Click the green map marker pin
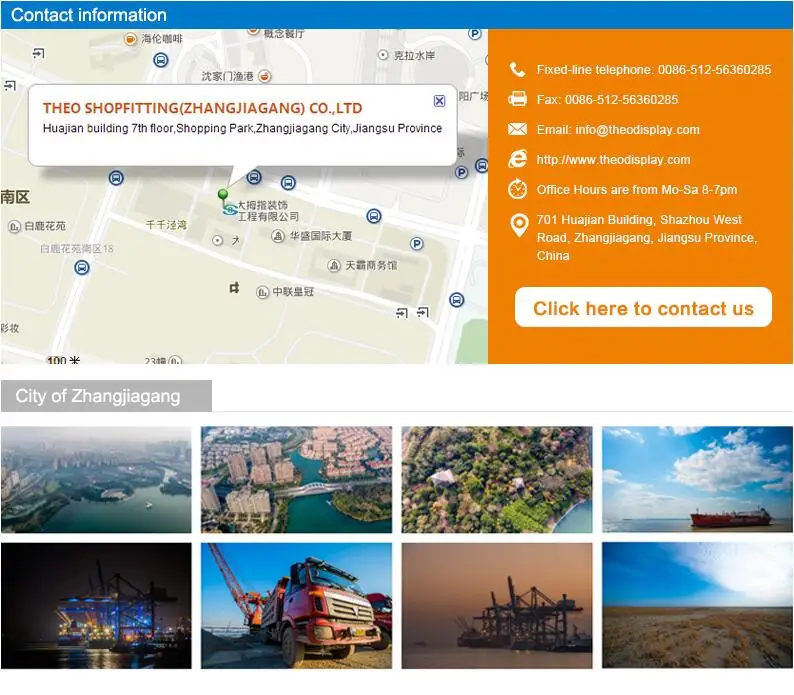794x695 pixels. (223, 195)
